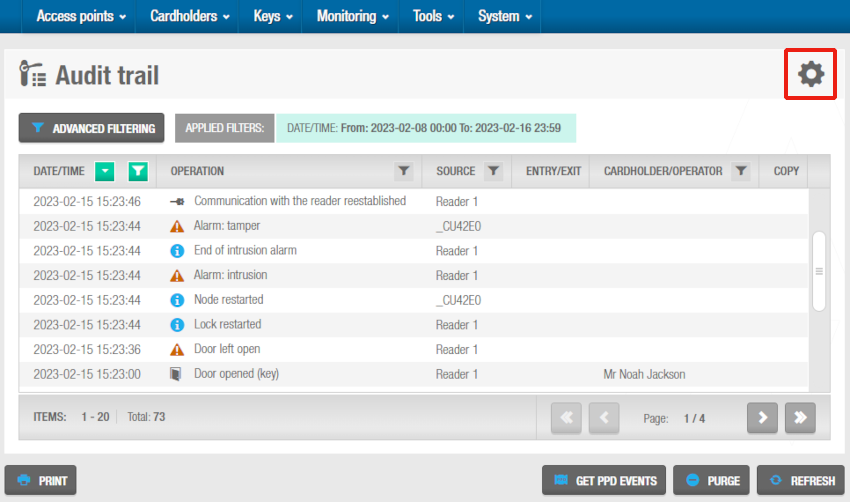Click the green DATE/TIME filter icon
Image resolution: width=850 pixels, height=502 pixels.
[138, 171]
